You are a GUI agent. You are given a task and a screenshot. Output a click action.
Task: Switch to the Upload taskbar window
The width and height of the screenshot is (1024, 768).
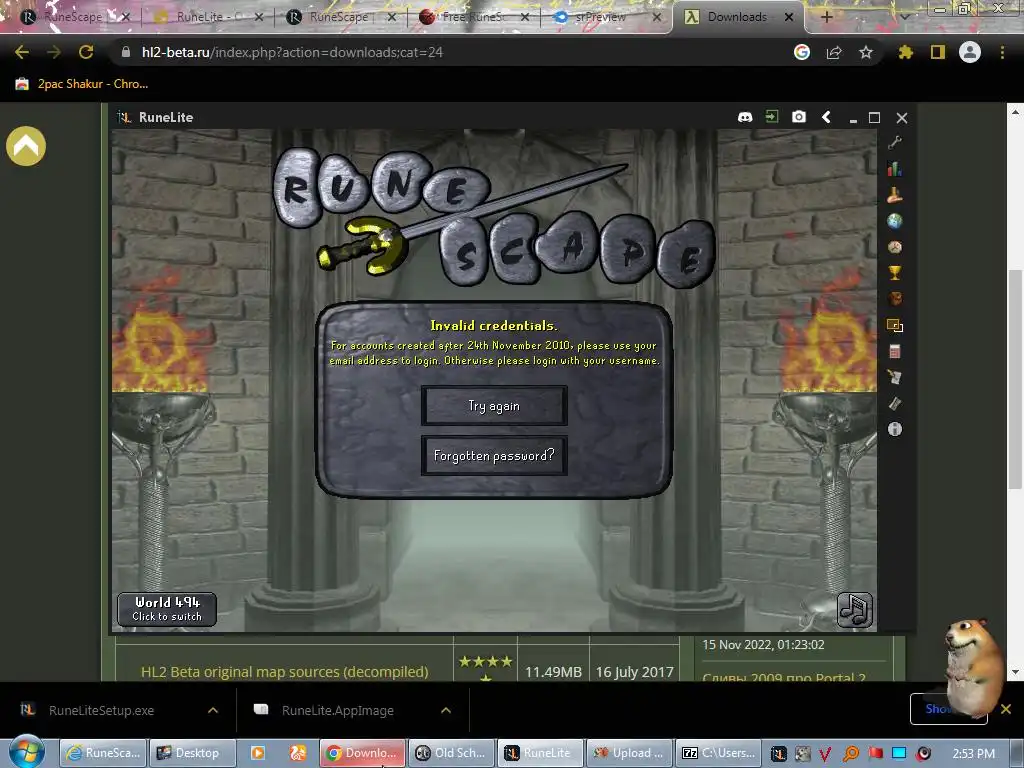tap(628, 753)
